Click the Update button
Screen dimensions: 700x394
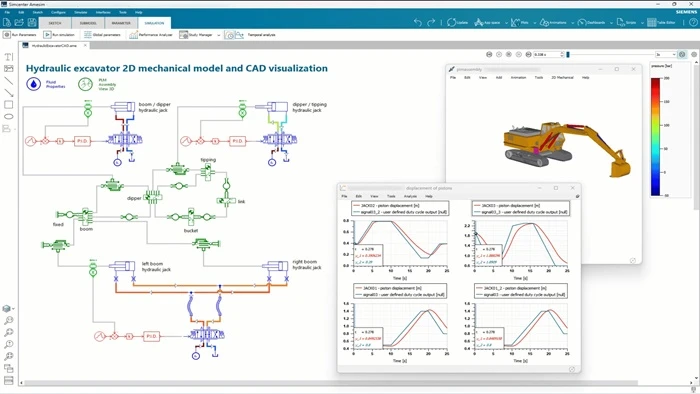[x=457, y=22]
